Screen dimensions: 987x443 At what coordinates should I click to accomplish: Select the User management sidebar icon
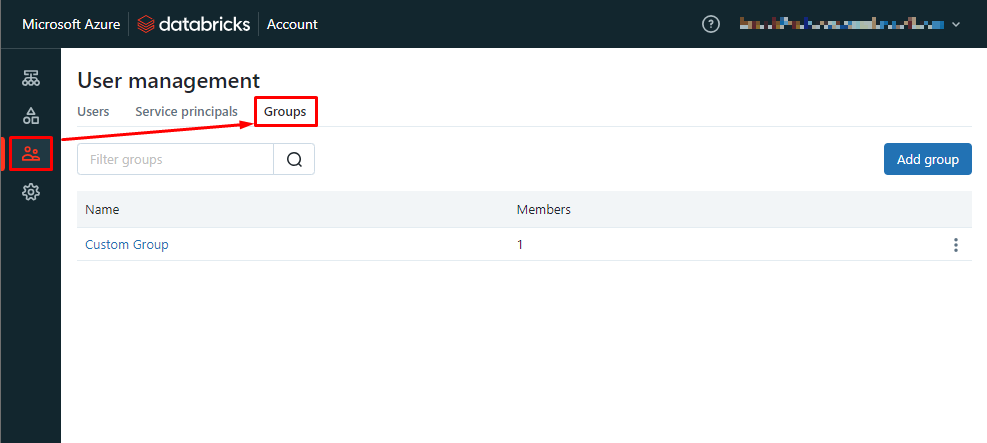[30, 154]
